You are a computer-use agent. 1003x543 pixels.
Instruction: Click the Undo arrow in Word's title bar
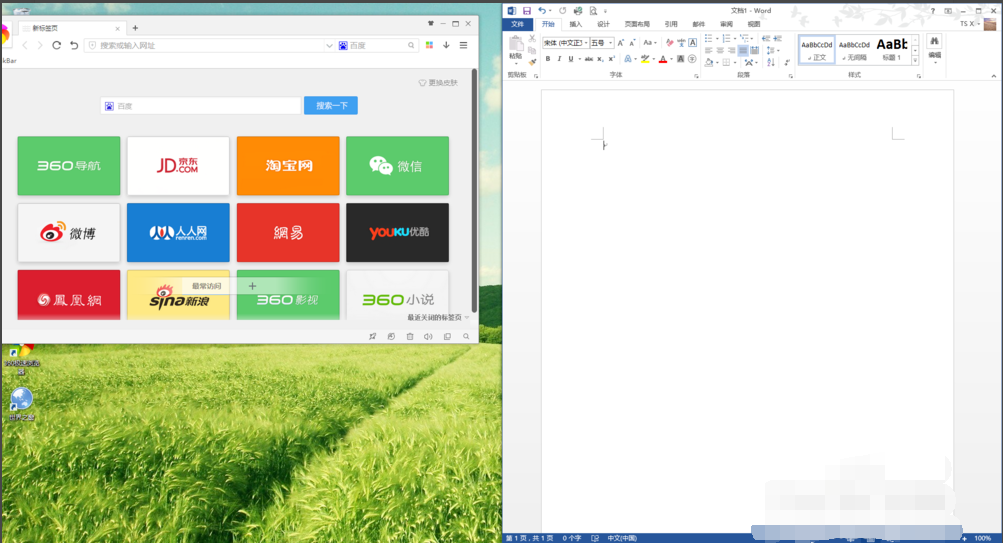coord(541,11)
